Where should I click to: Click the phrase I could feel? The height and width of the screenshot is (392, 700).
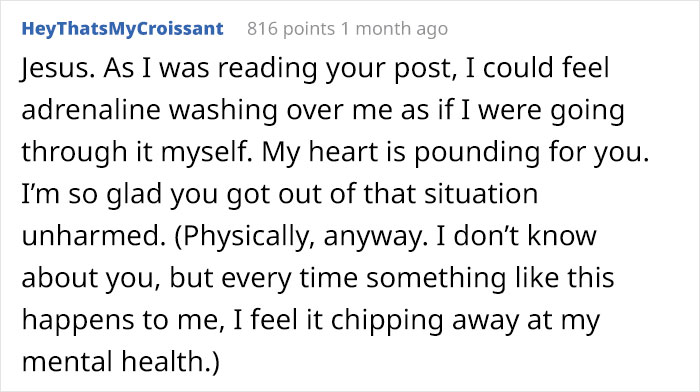(538, 68)
